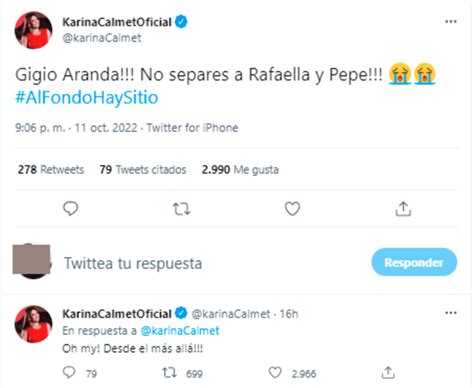The width and height of the screenshot is (474, 388).
Task: Click the reply tweet's profile avatar
Action: click(x=33, y=324)
